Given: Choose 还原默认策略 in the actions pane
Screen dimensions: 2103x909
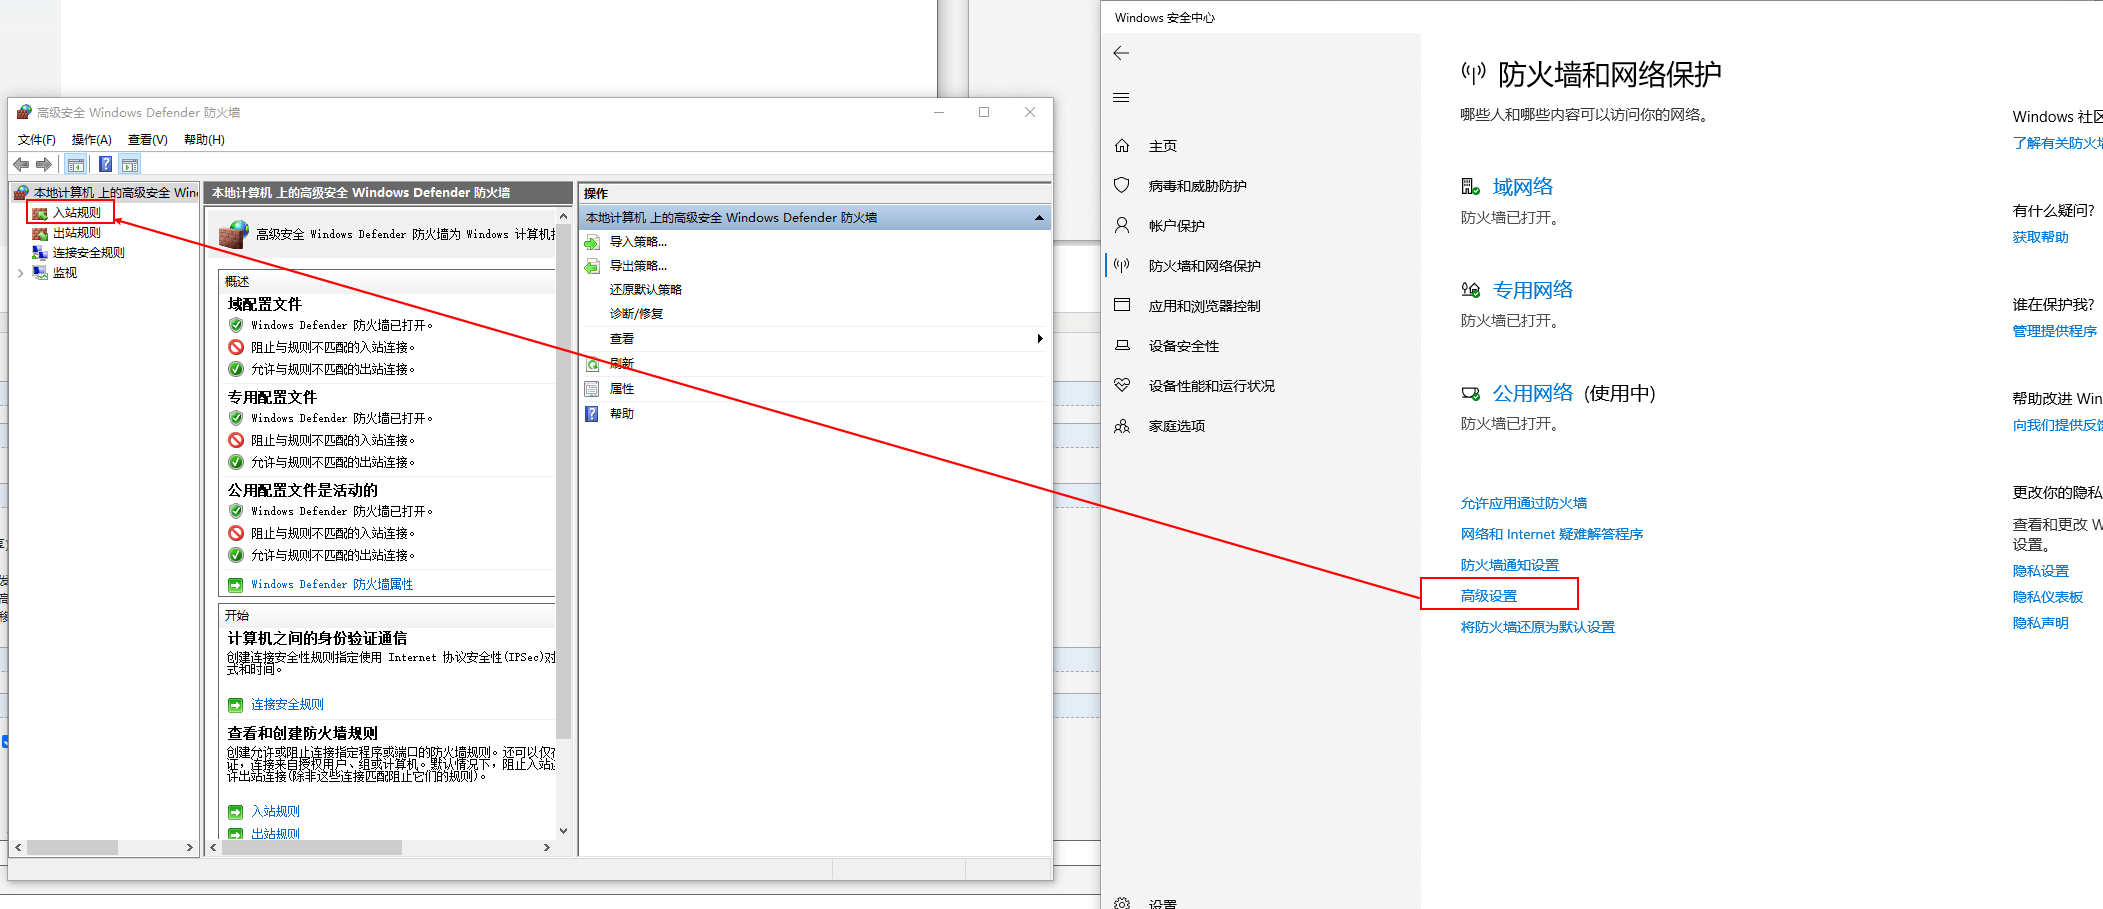Looking at the screenshot, I should [646, 290].
